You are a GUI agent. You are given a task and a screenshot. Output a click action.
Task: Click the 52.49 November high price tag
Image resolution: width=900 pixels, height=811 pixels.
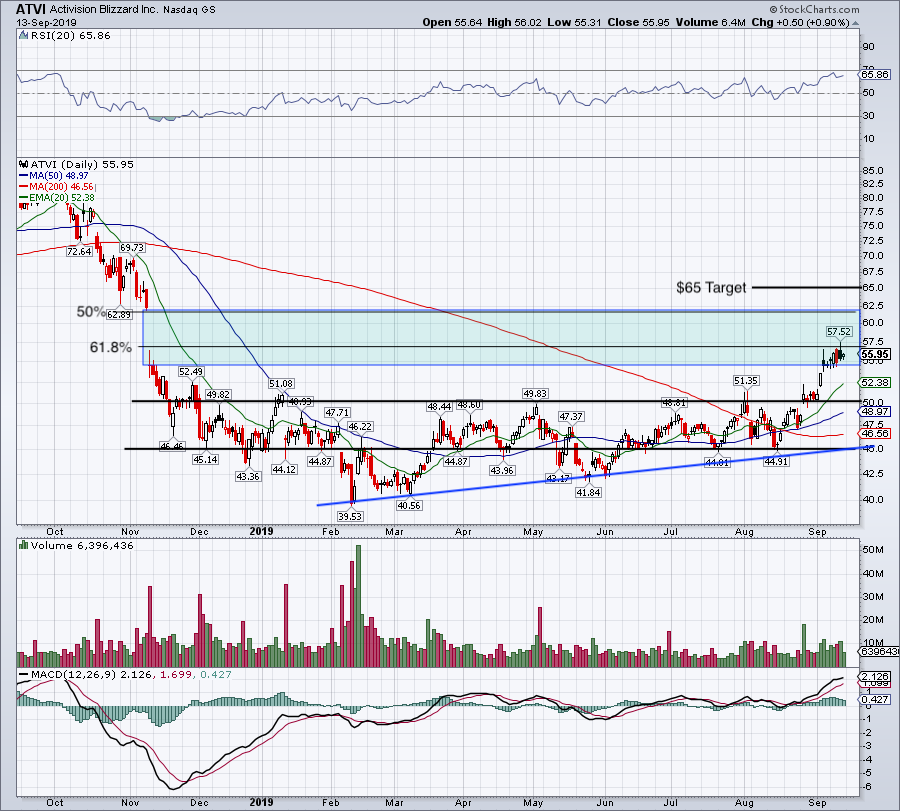pos(191,372)
